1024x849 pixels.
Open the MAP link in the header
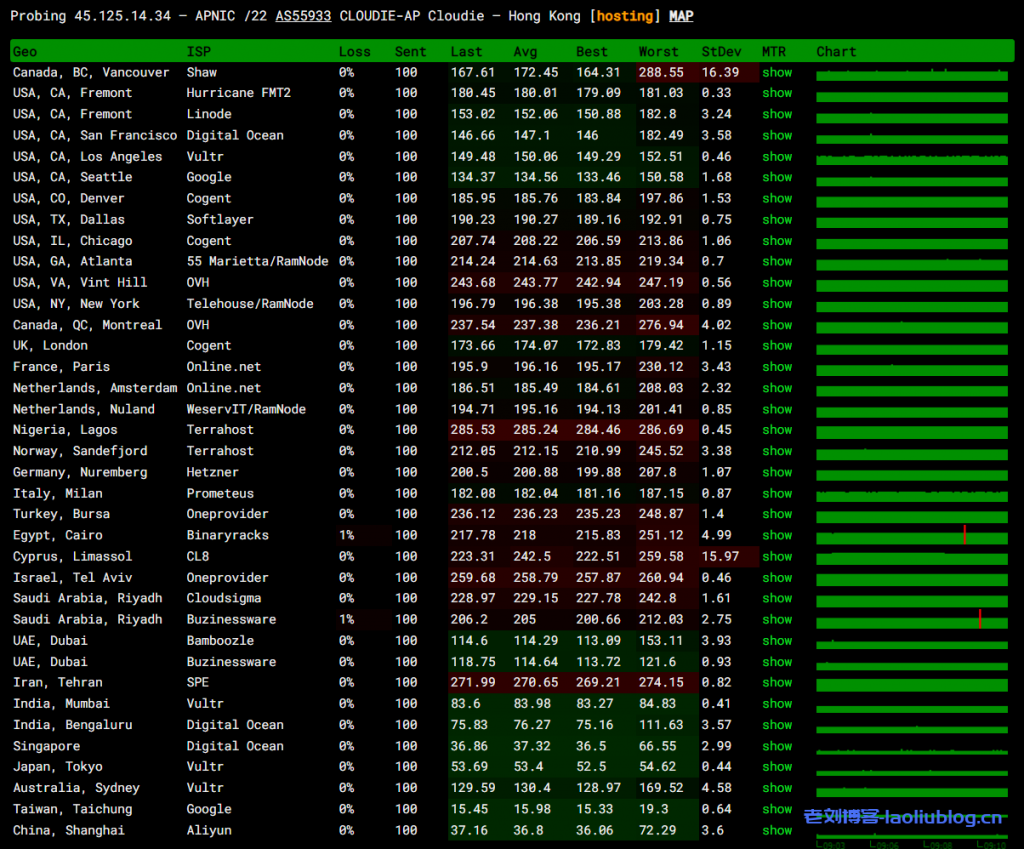pos(680,16)
